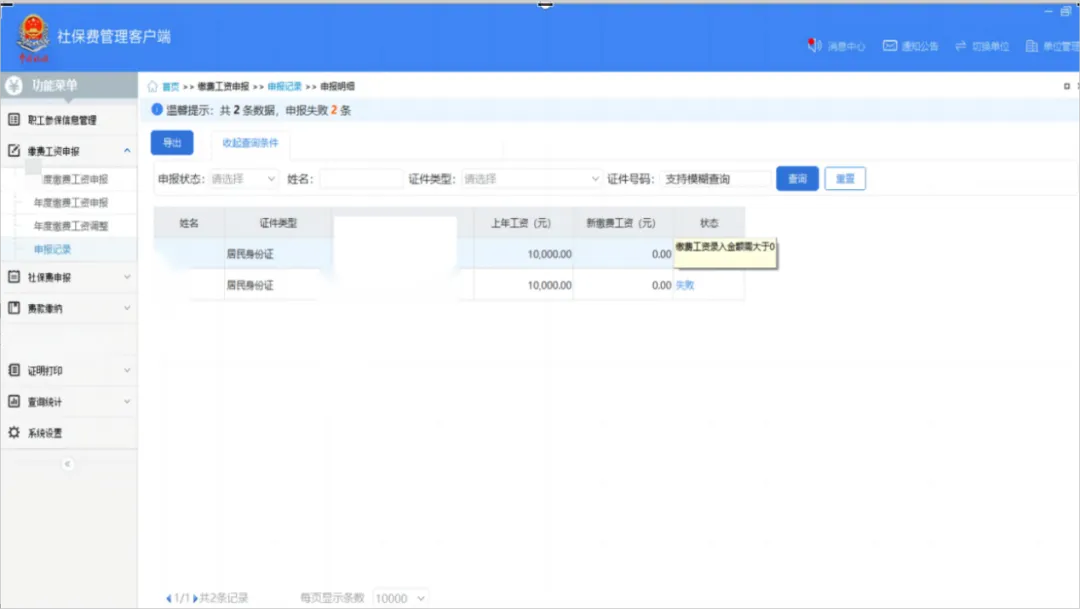Click the 社保费申报 sidebar icon

[14, 276]
